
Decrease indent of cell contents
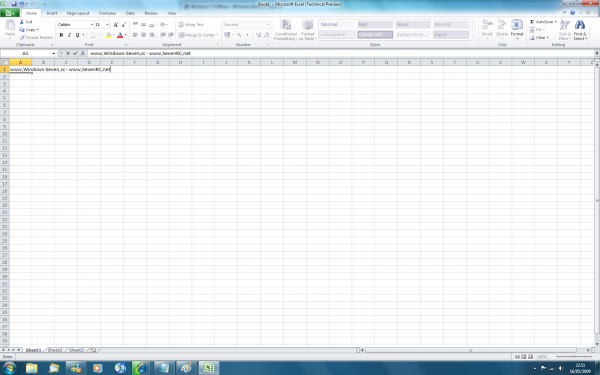[163, 35]
